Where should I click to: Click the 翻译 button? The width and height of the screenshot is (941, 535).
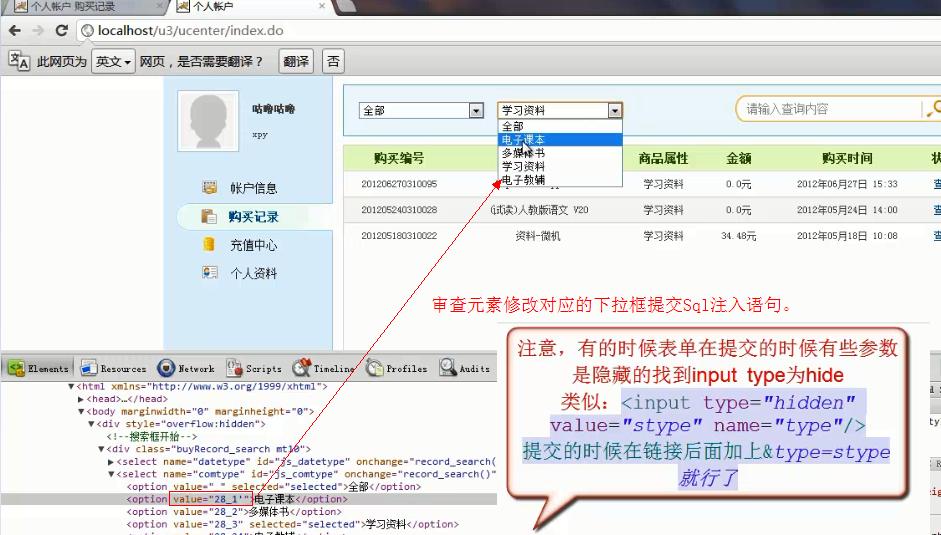[296, 61]
